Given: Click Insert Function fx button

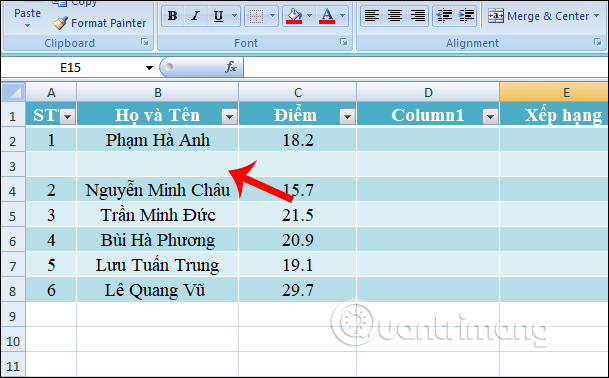Looking at the screenshot, I should pos(231,67).
